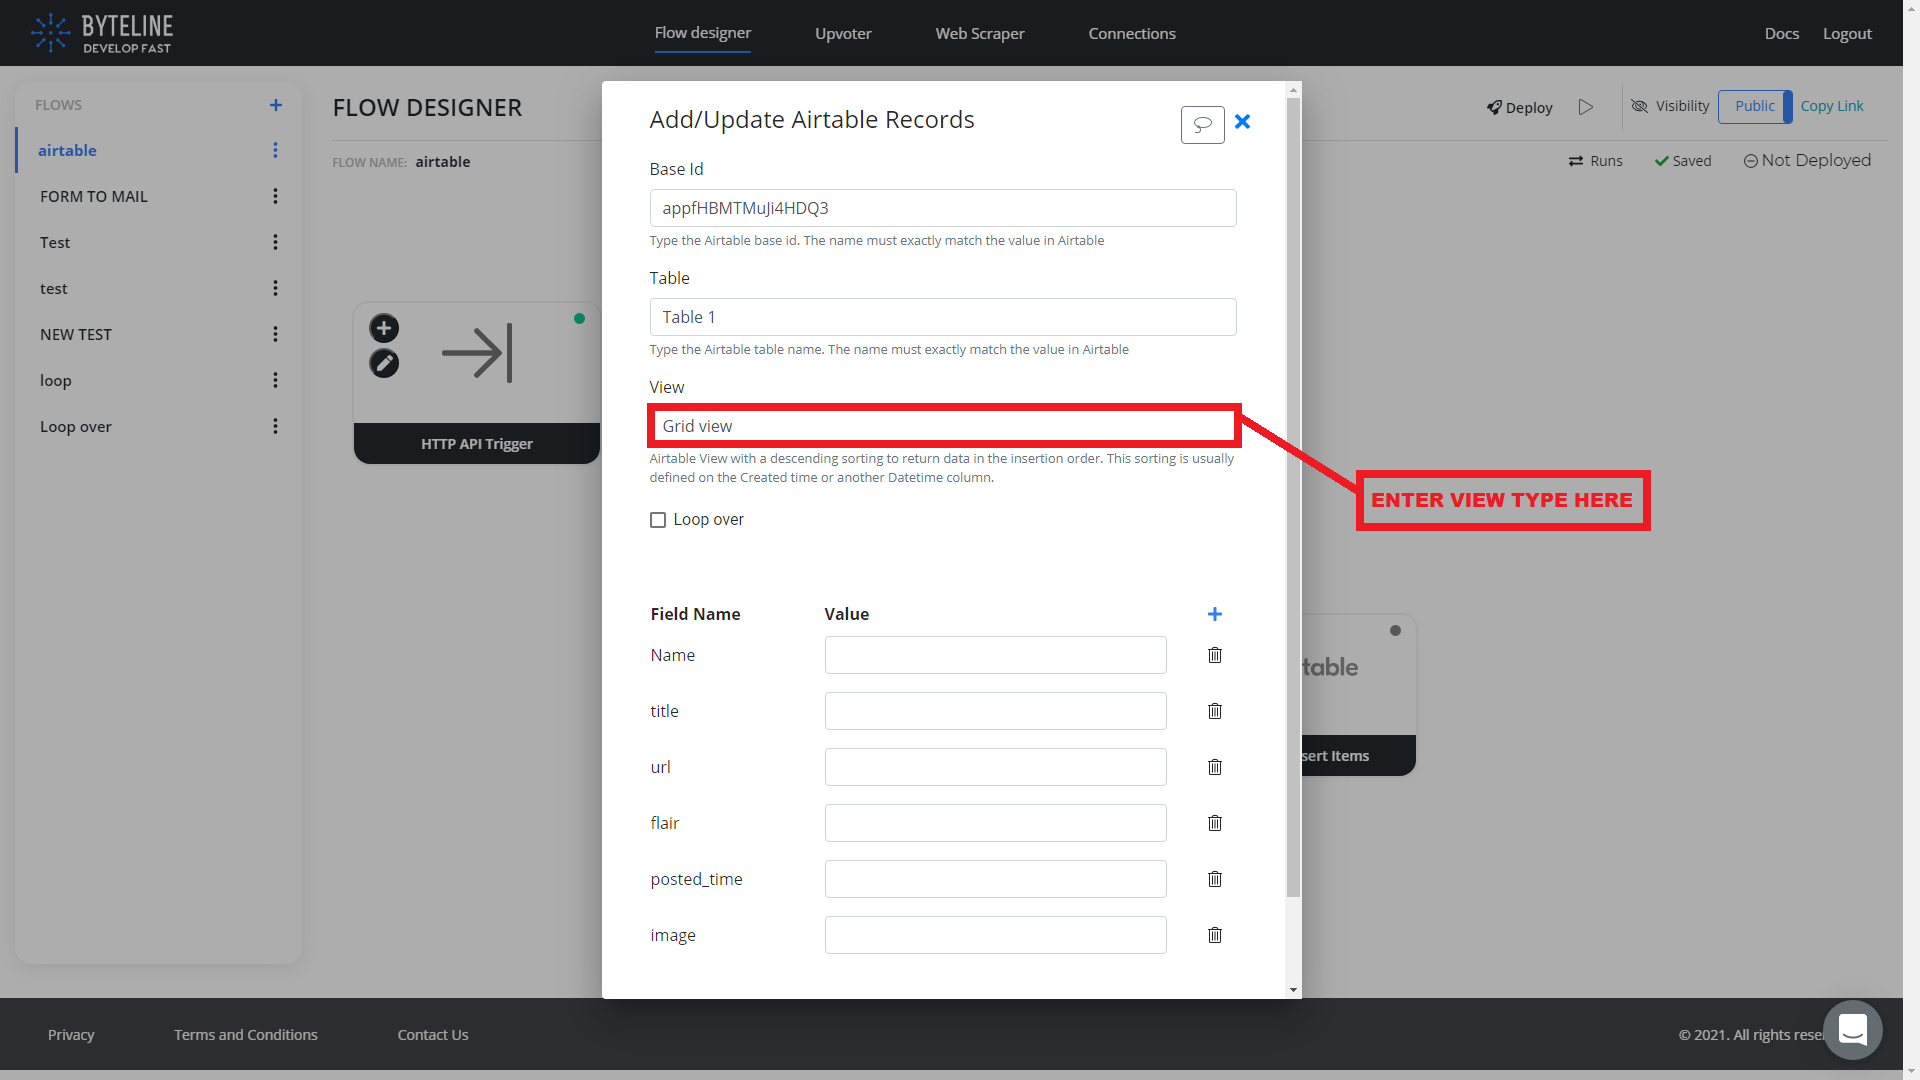This screenshot has width=1920, height=1080.
Task: Select the loop flow
Action: click(x=56, y=380)
